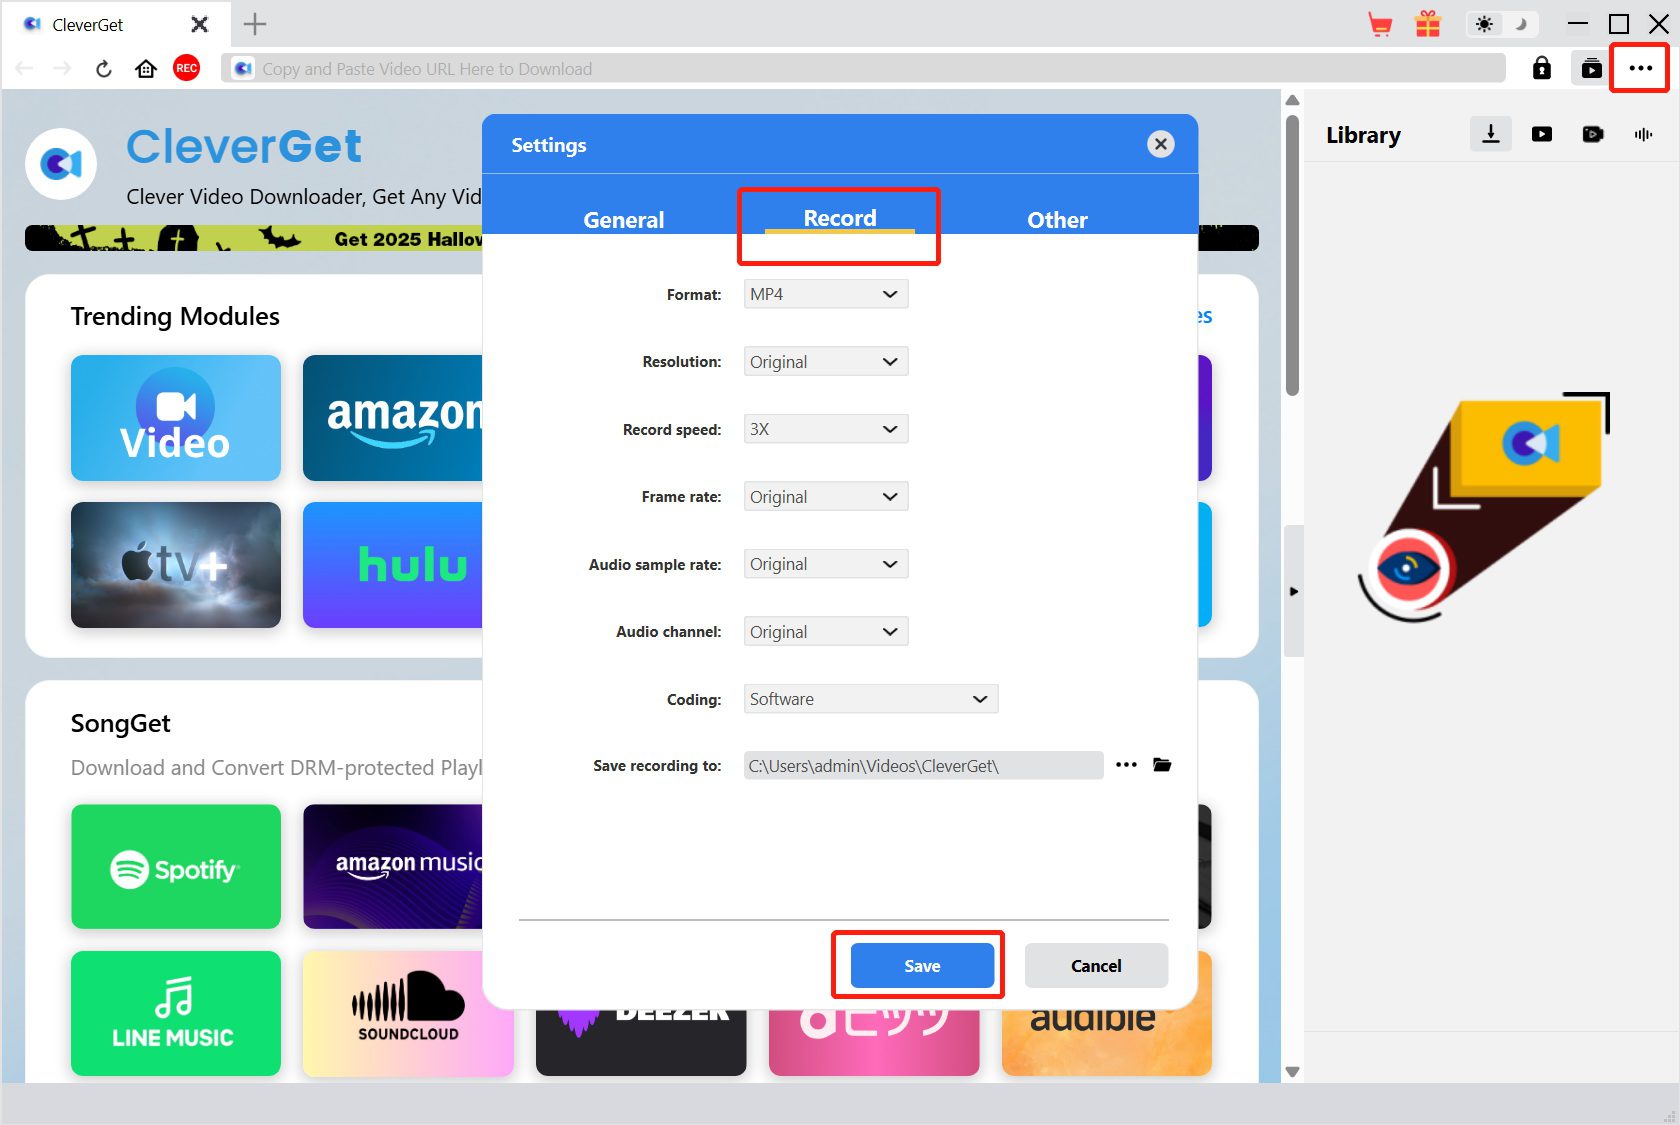
Task: Open the Format dropdown
Action: 825,294
